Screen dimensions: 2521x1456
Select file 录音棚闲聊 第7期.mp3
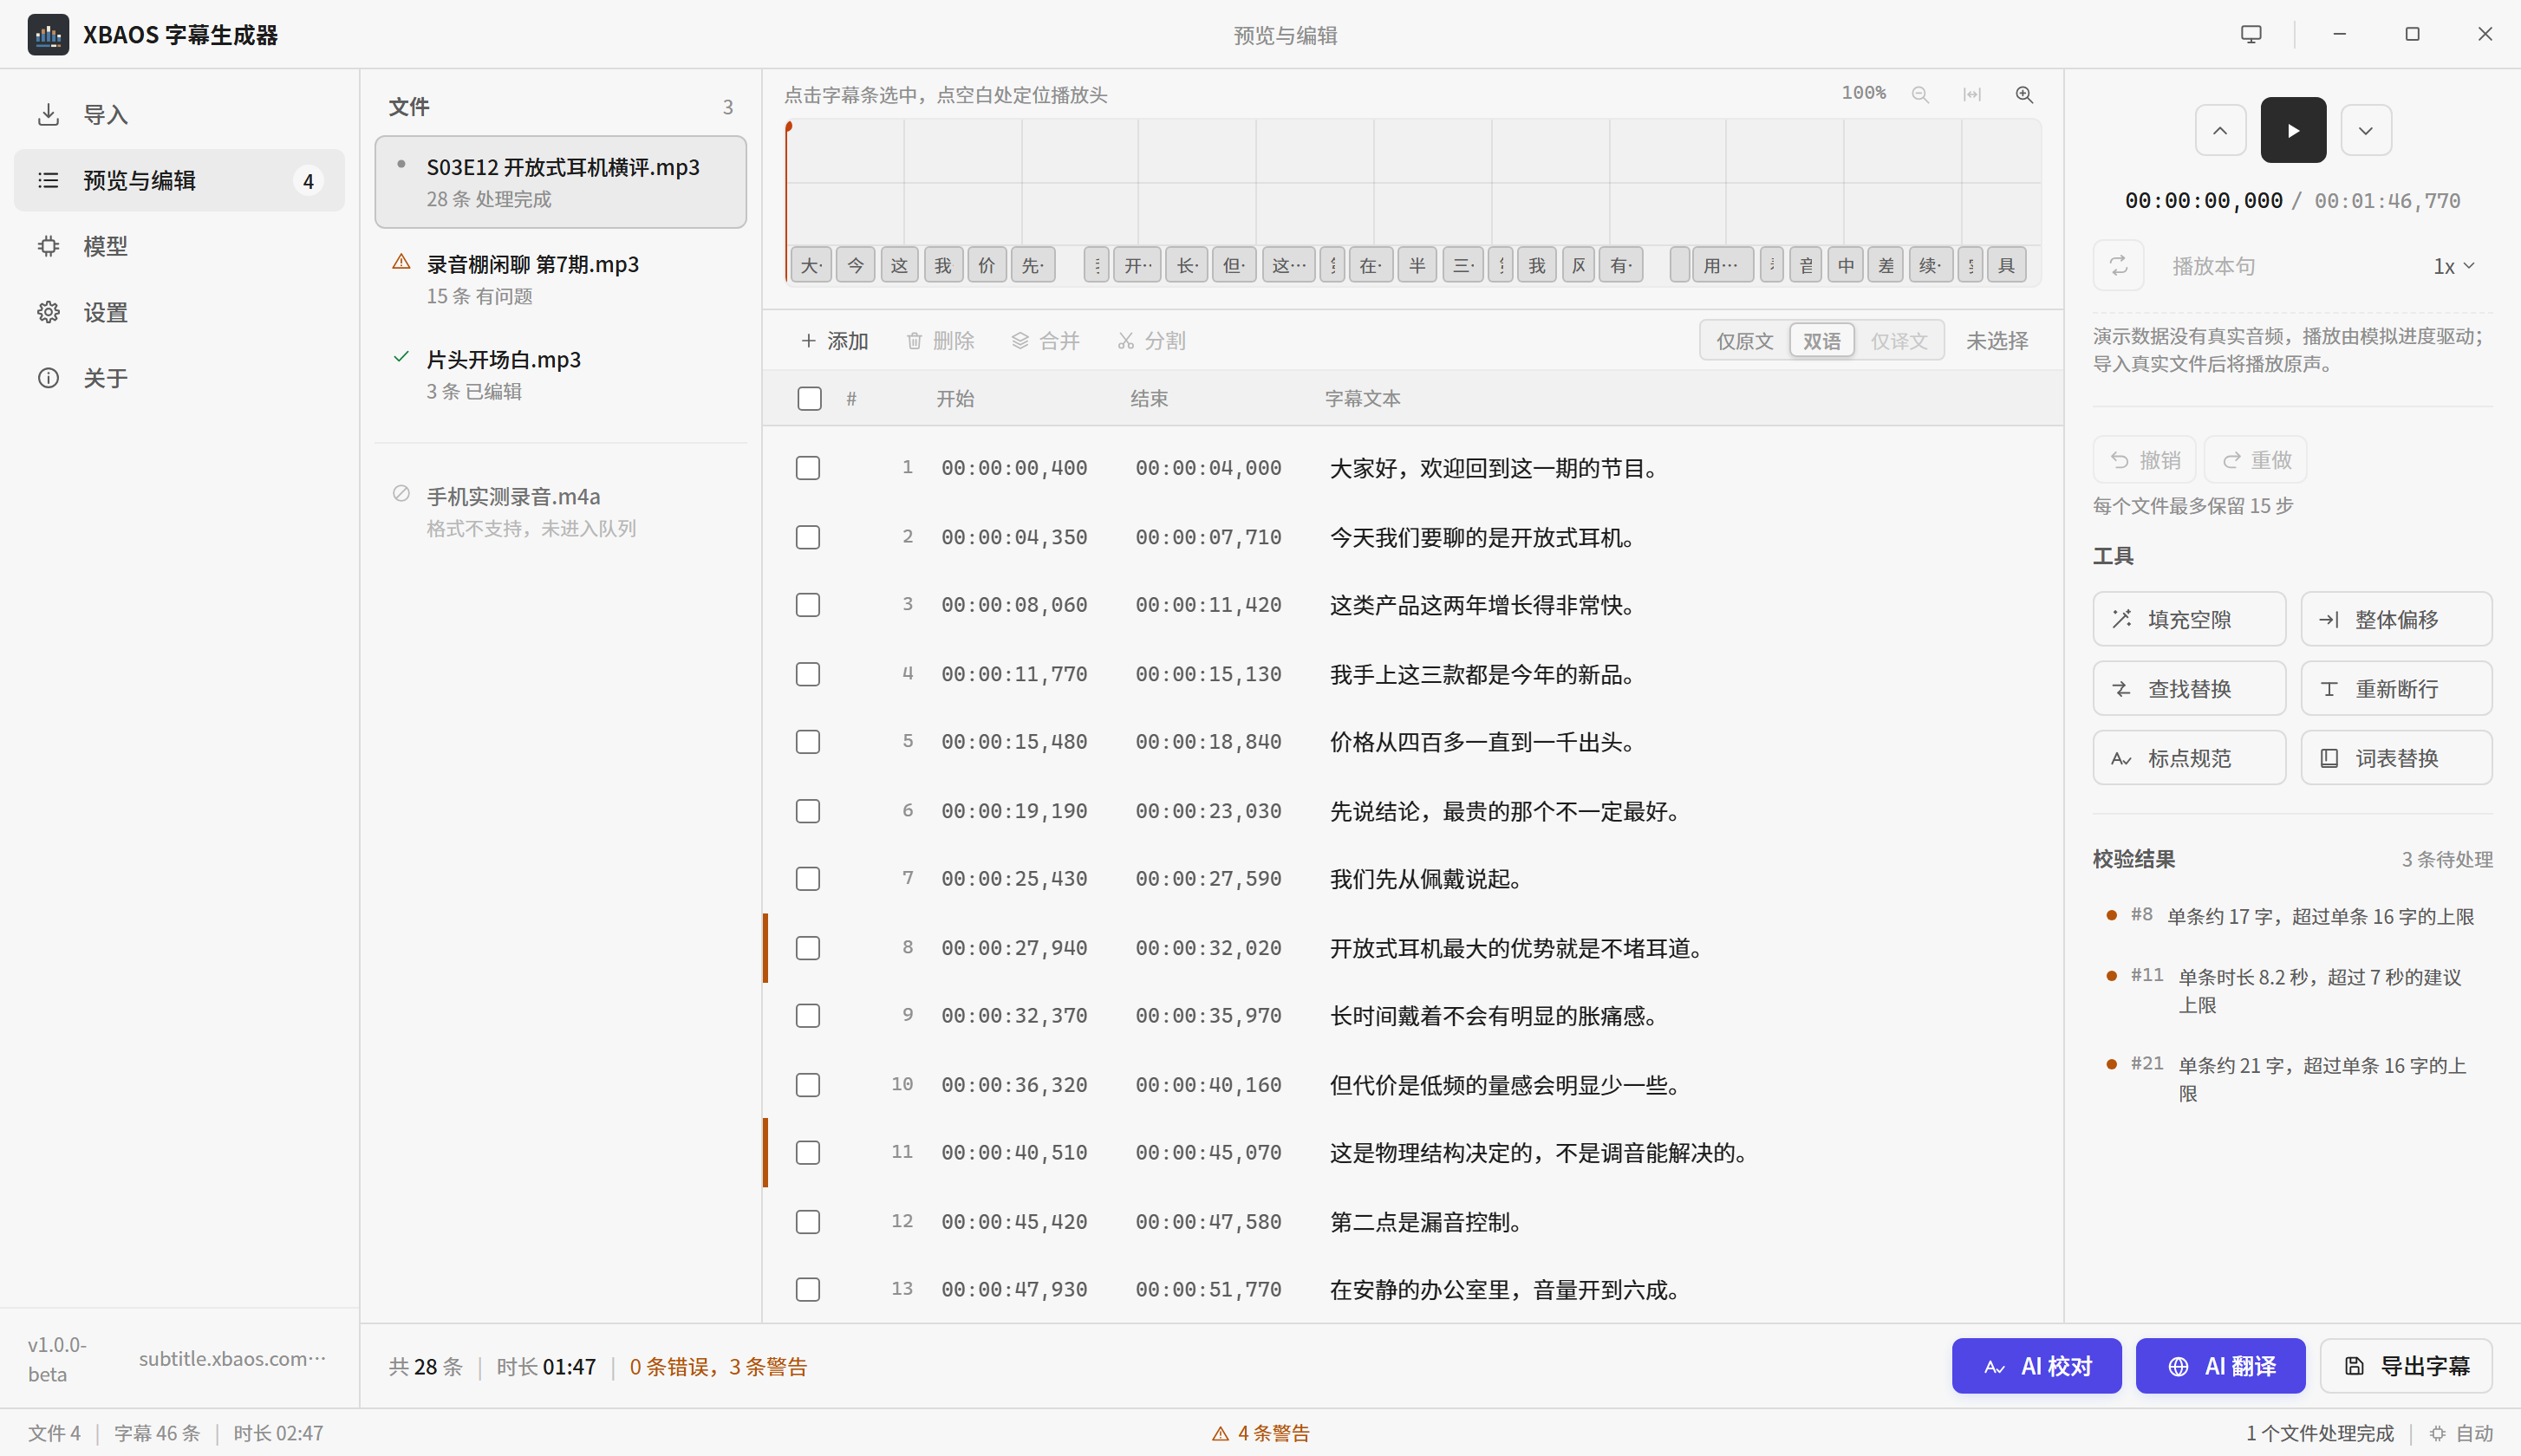click(x=560, y=279)
